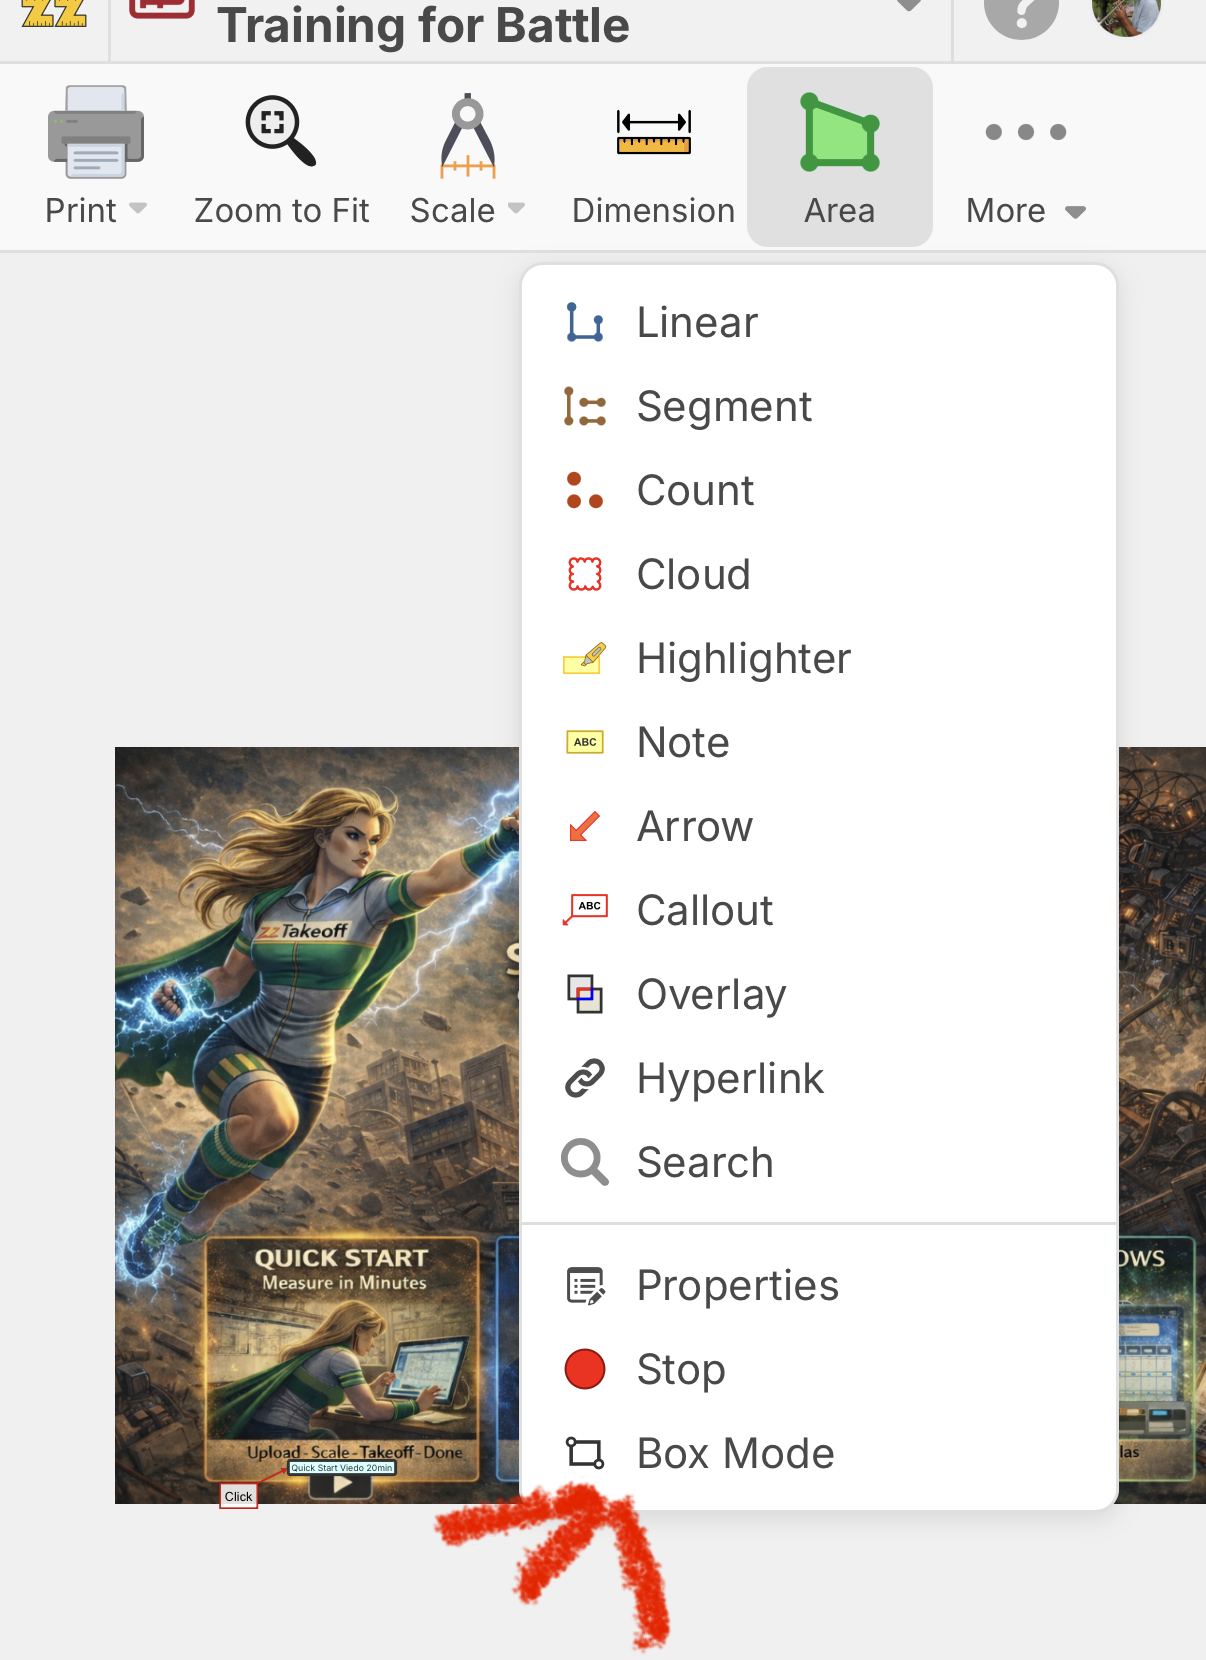Pick the Count tool
This screenshot has width=1206, height=1660.
(x=695, y=491)
